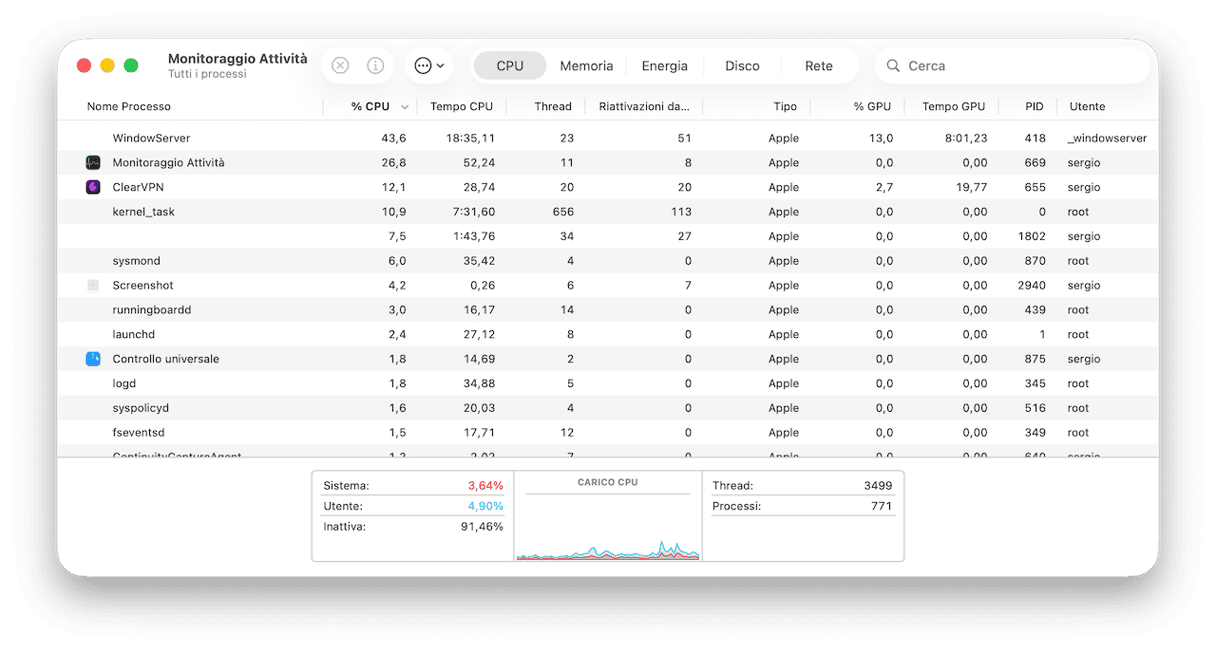Click the magnifying glass search icon
The height and width of the screenshot is (652, 1216).
(x=893, y=65)
